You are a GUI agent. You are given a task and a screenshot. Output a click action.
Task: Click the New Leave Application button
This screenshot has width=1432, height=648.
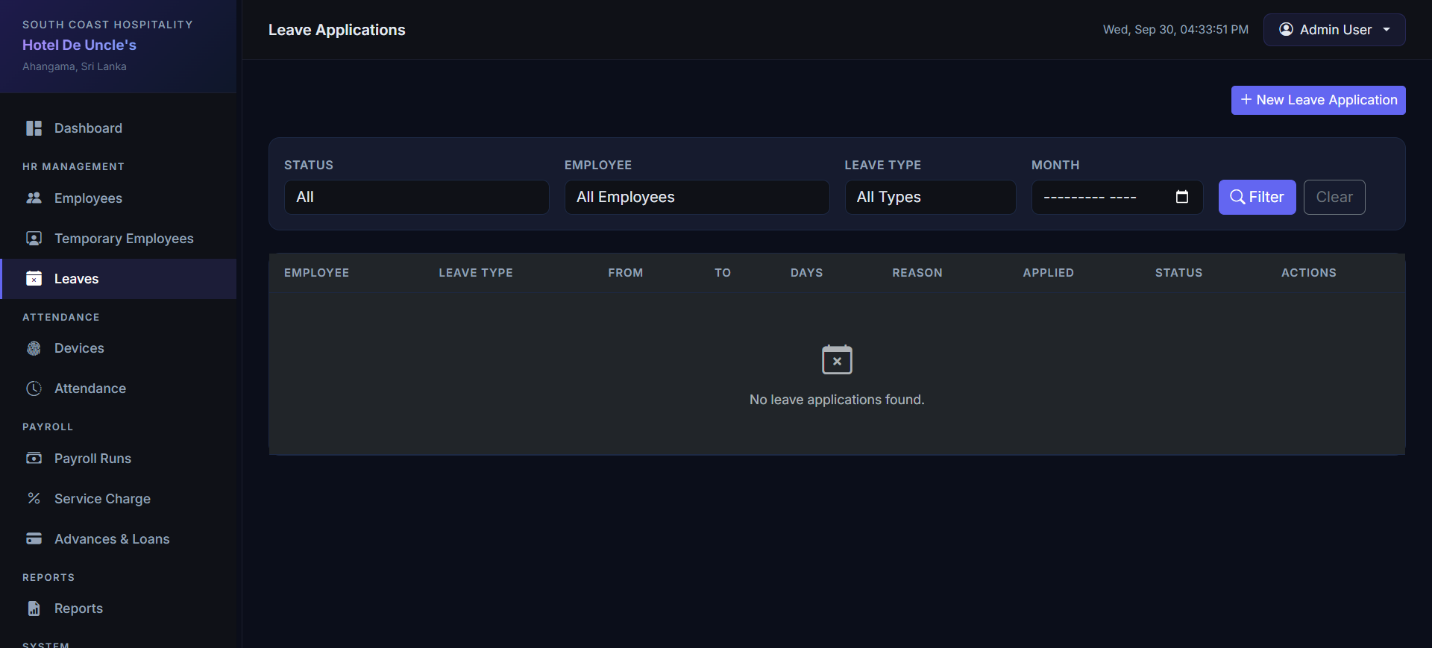[1318, 100]
